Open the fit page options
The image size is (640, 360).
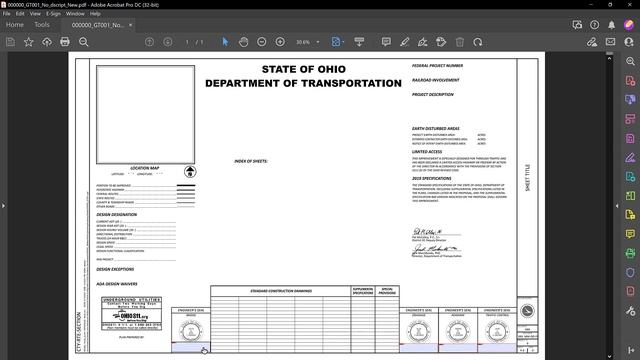tap(337, 42)
